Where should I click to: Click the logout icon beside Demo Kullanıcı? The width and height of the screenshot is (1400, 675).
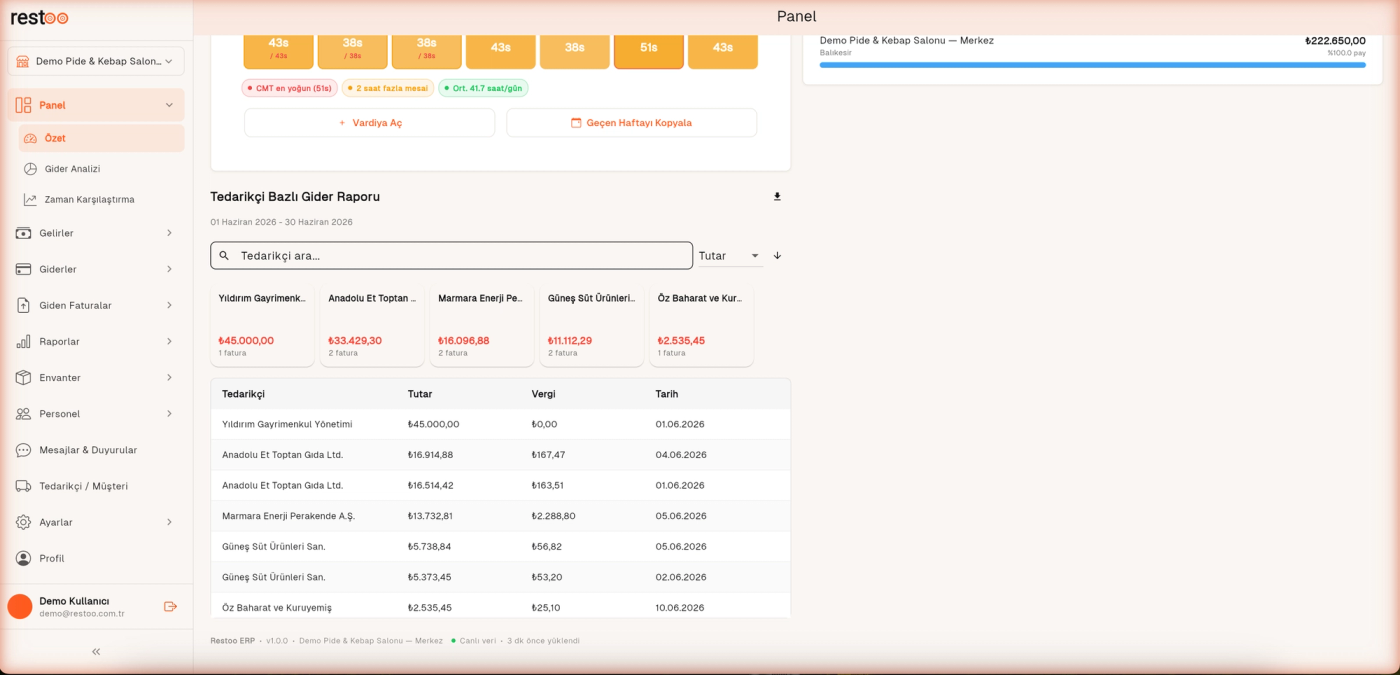click(x=170, y=606)
